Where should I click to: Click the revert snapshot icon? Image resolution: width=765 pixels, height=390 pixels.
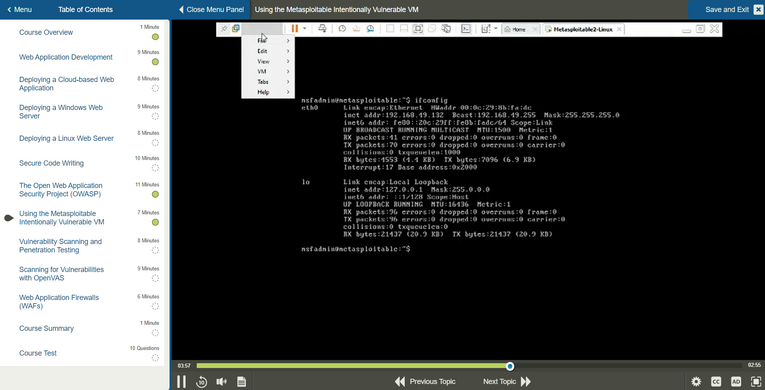(356, 29)
